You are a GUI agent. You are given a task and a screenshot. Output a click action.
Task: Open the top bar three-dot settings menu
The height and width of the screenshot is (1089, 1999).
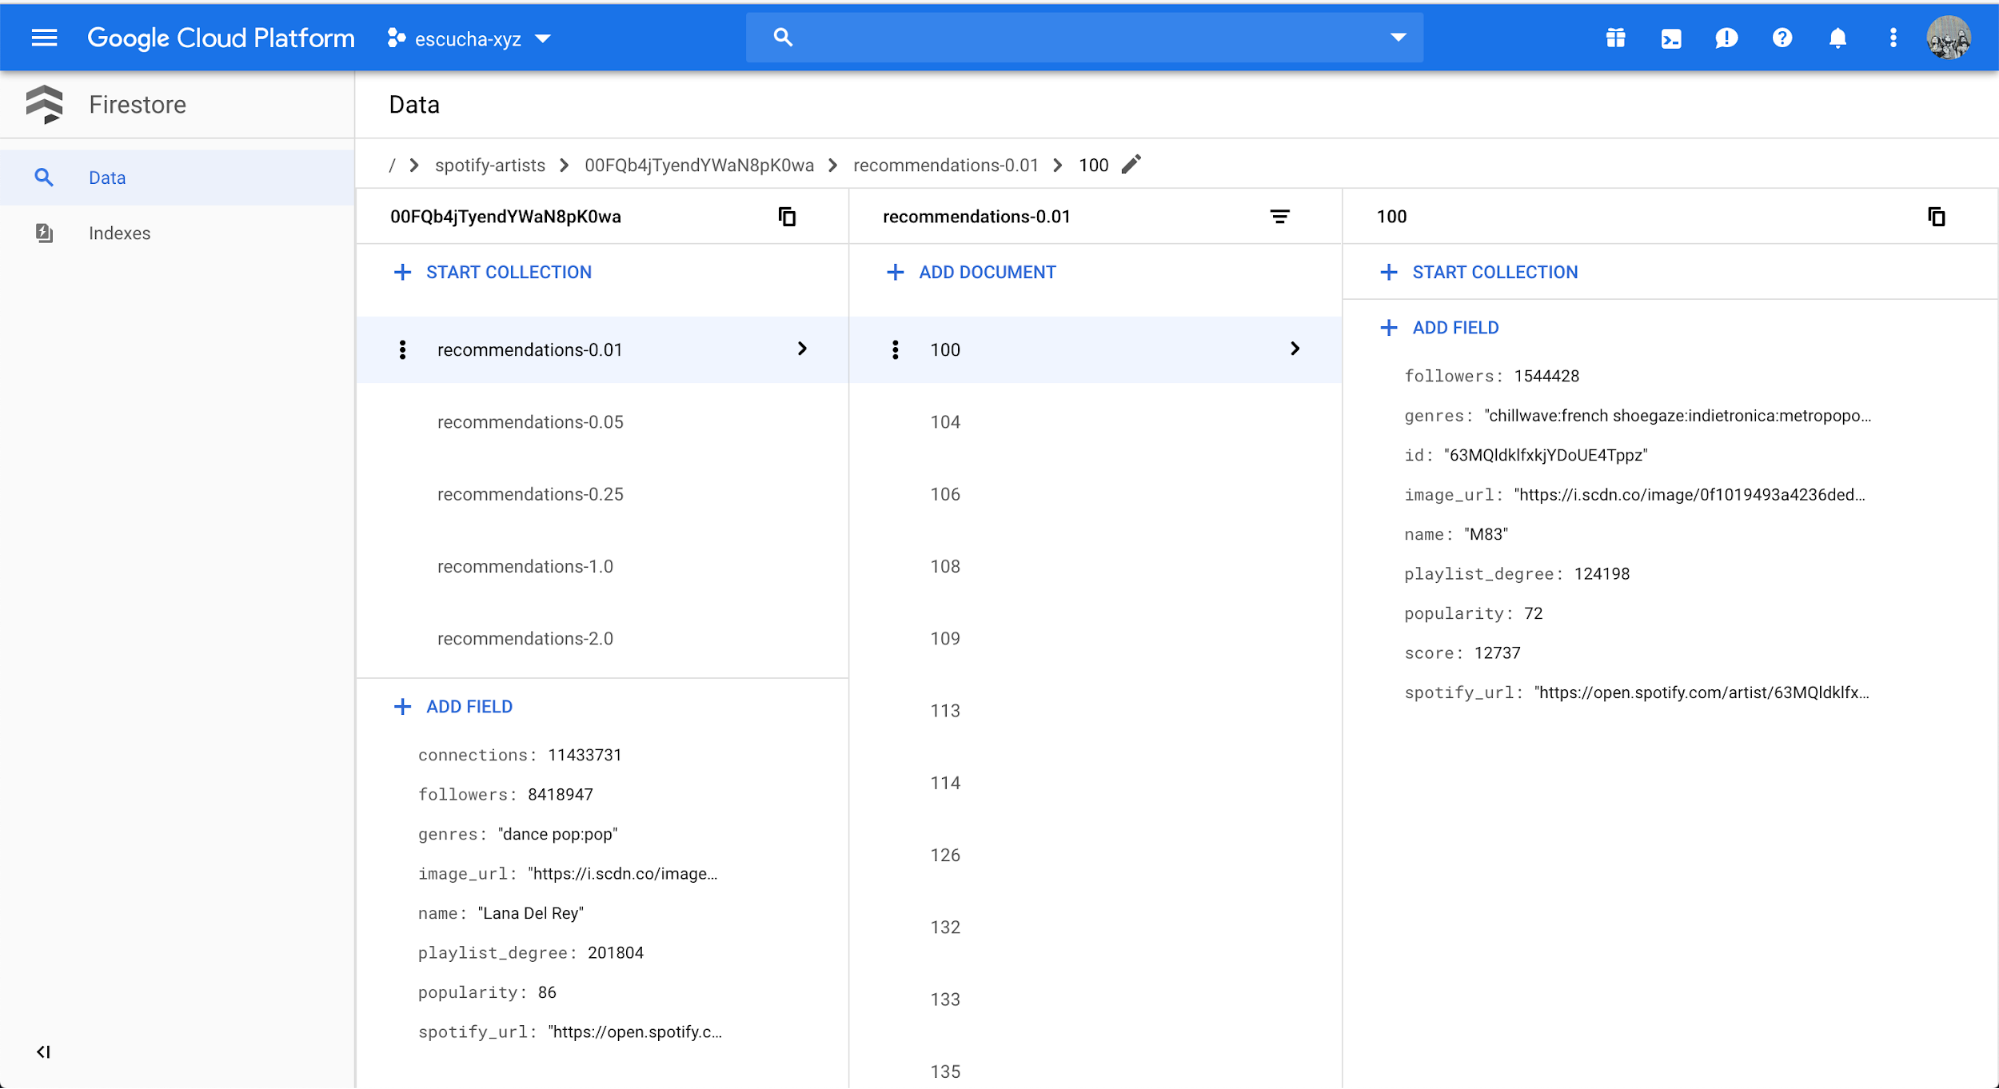(1893, 38)
